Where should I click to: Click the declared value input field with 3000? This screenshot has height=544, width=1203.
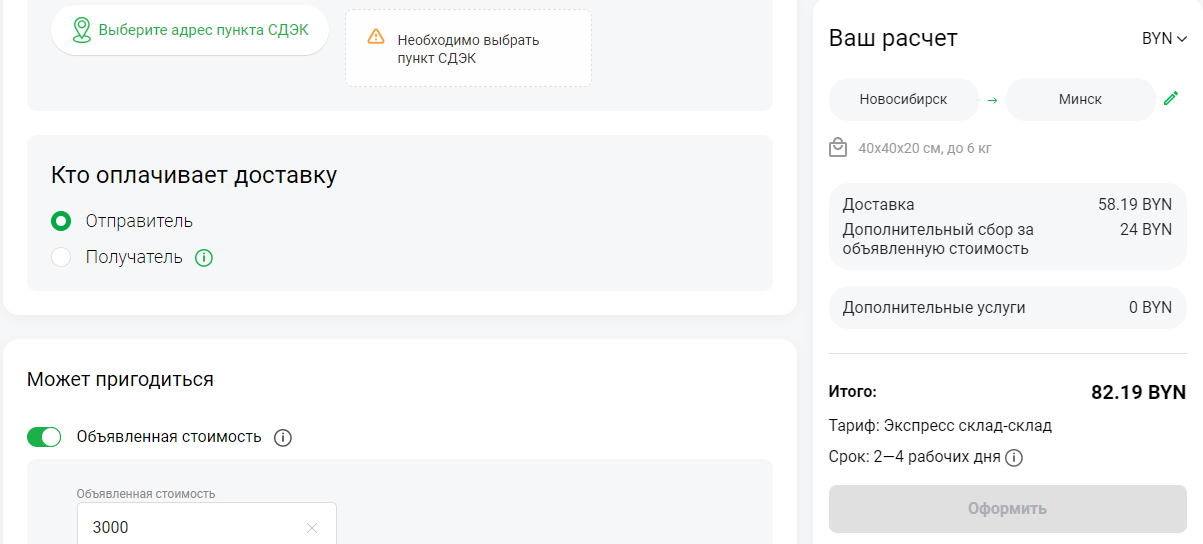[207, 525]
